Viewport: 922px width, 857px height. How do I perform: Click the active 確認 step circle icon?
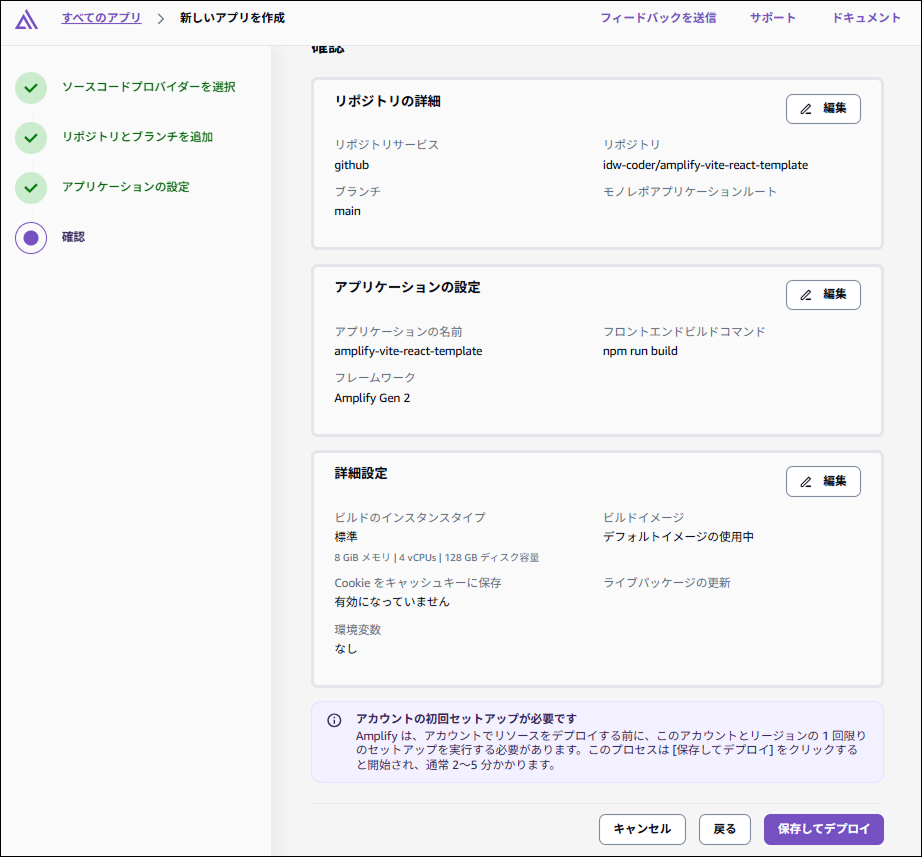[31, 238]
